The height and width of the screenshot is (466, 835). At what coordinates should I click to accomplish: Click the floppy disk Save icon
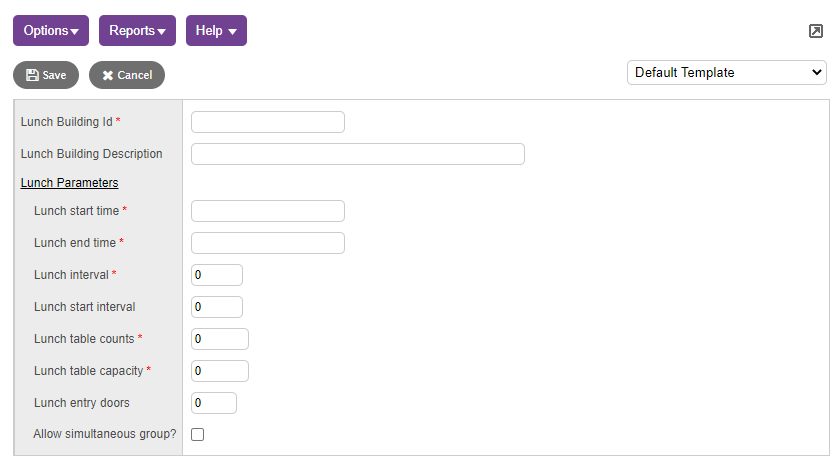(x=32, y=75)
